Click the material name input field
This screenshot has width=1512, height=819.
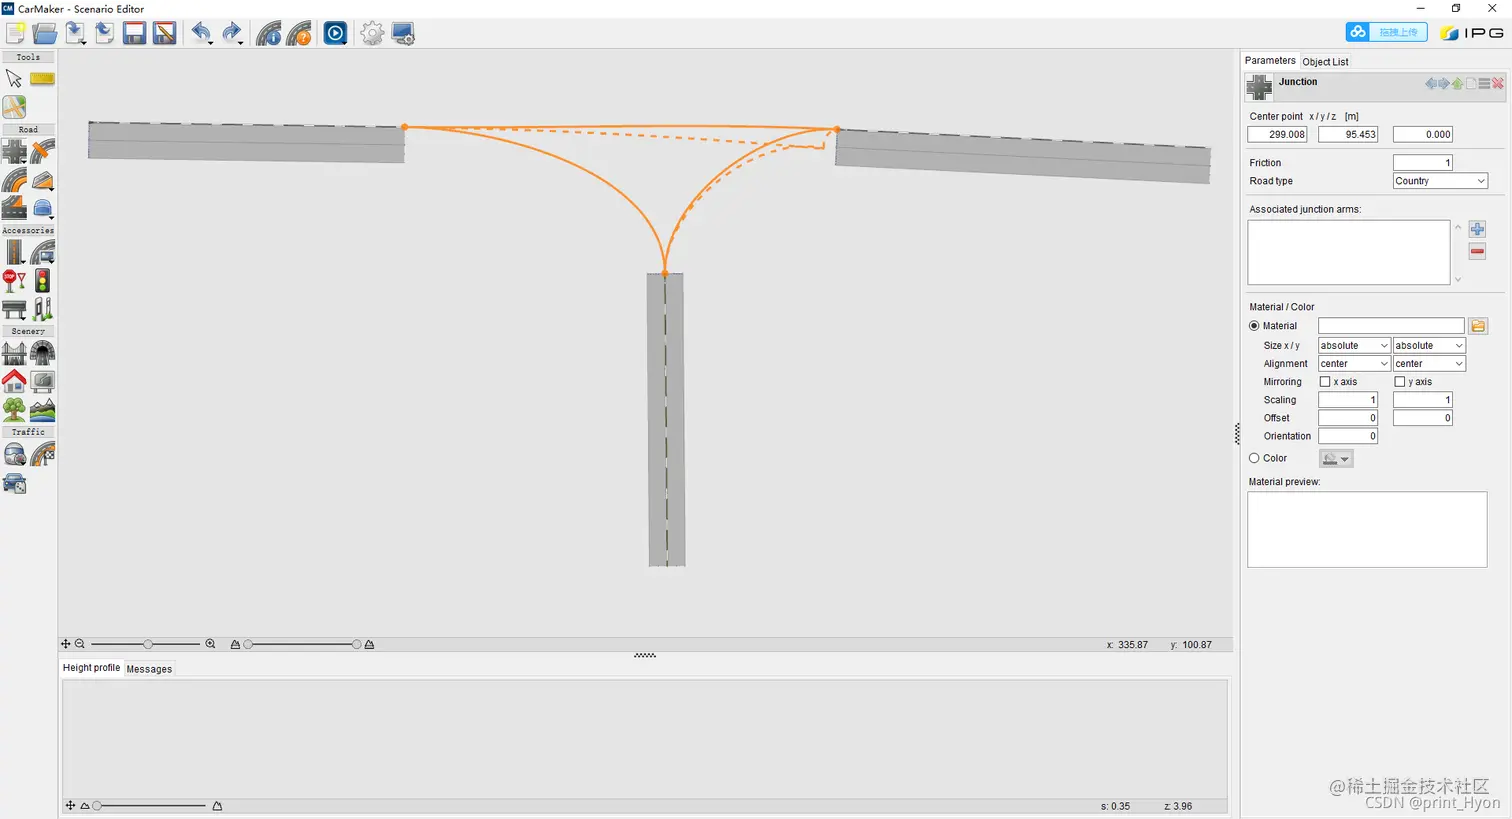[x=1391, y=326]
